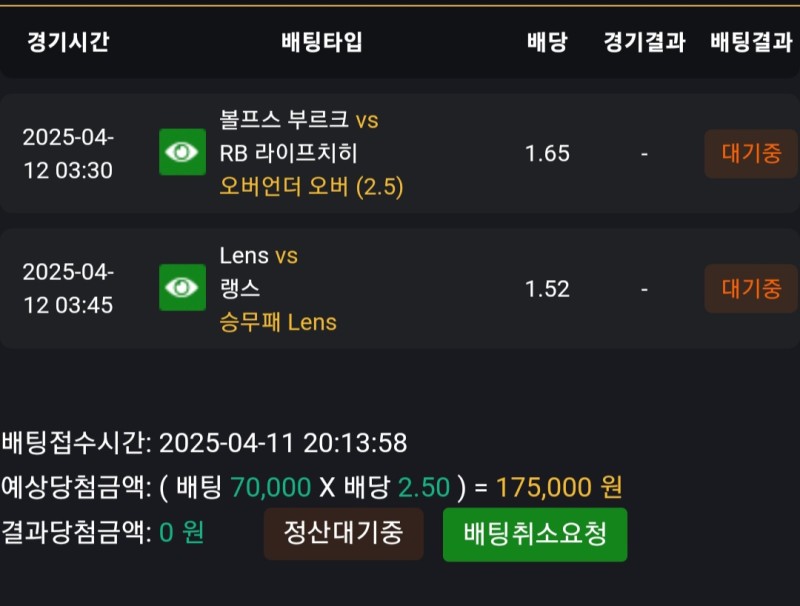Click the green eye icon for the Lens match
Screen dimensions: 800x606
(182, 288)
